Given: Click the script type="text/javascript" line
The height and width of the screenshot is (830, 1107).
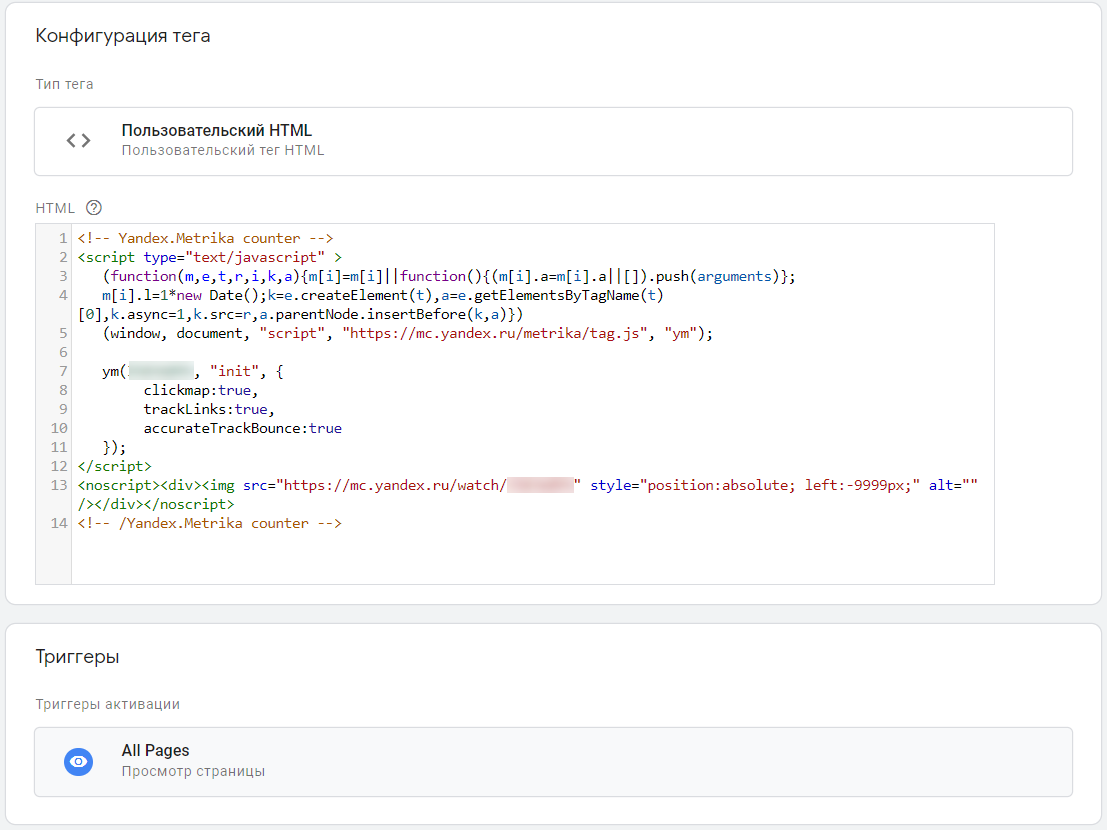Looking at the screenshot, I should pos(210,257).
